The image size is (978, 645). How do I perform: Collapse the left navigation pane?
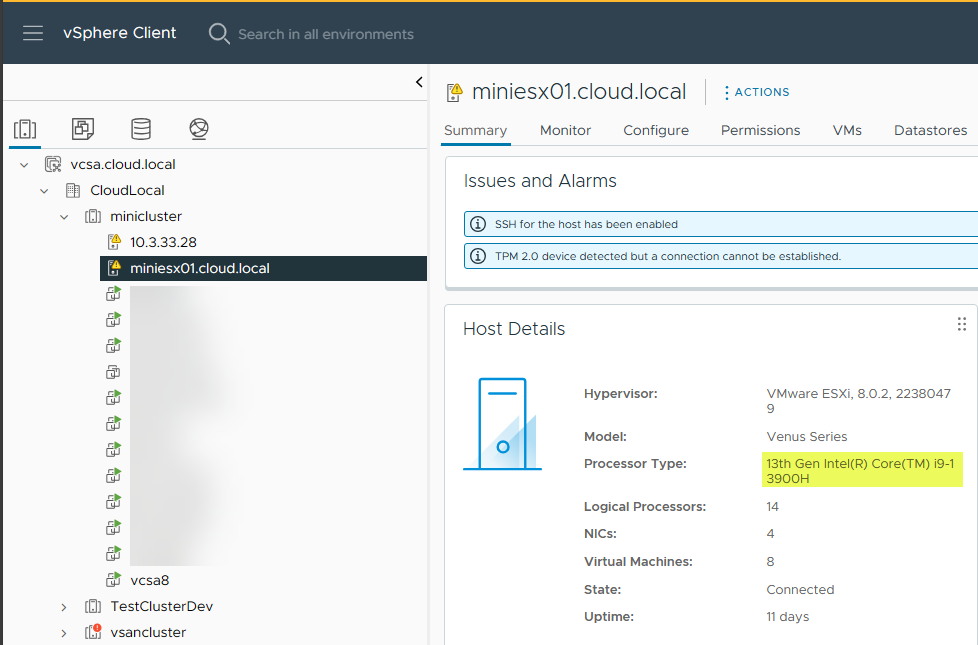coord(419,82)
